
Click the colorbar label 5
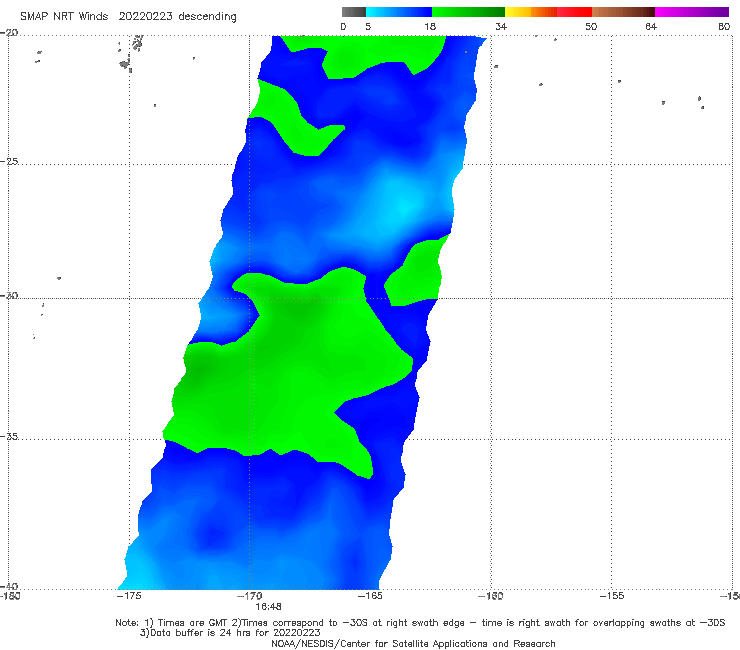coord(368,27)
